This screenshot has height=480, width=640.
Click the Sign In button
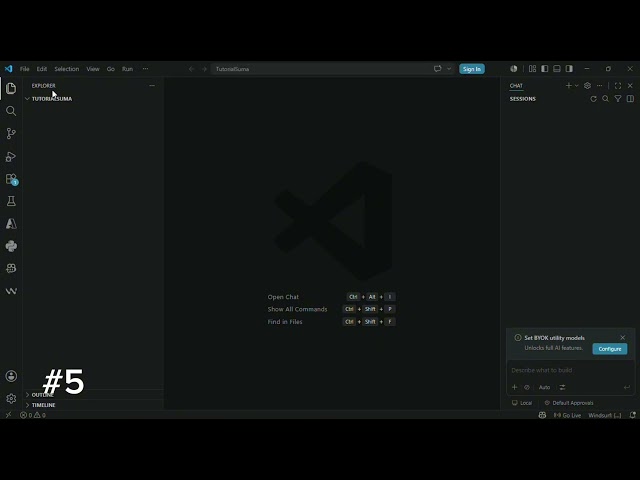pyautogui.click(x=472, y=69)
